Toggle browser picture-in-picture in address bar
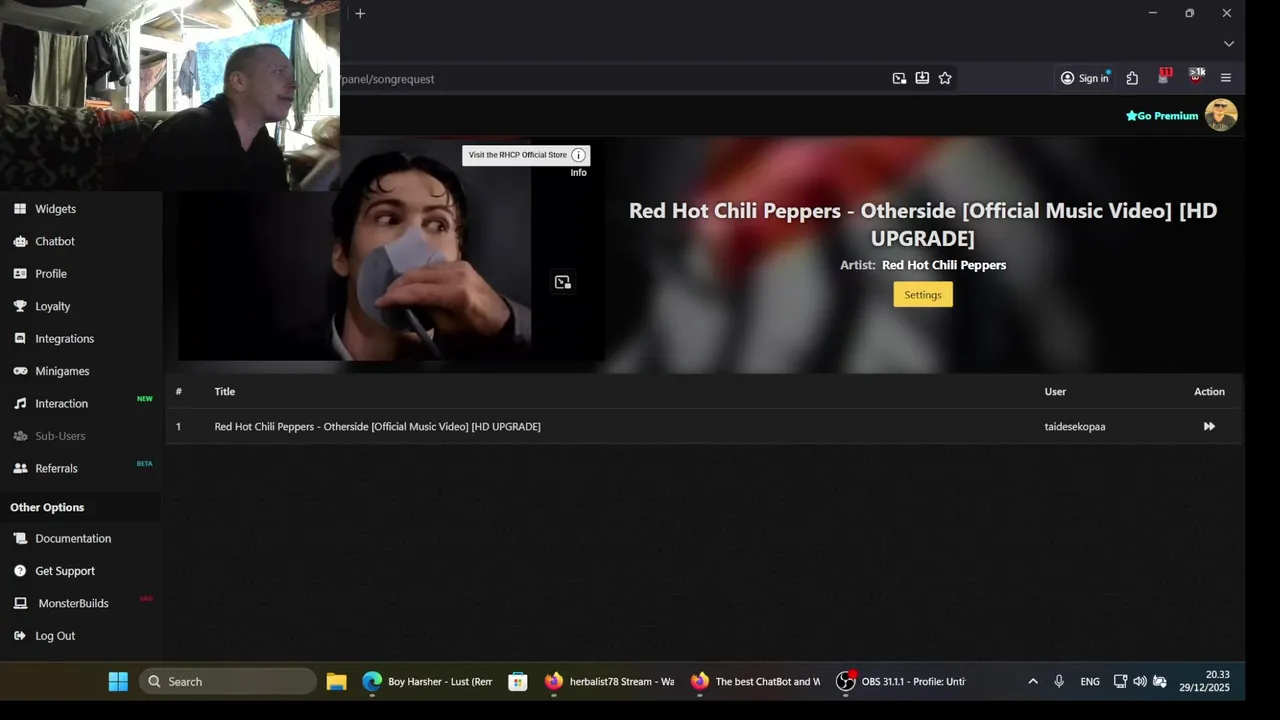The width and height of the screenshot is (1280, 720). 899,78
